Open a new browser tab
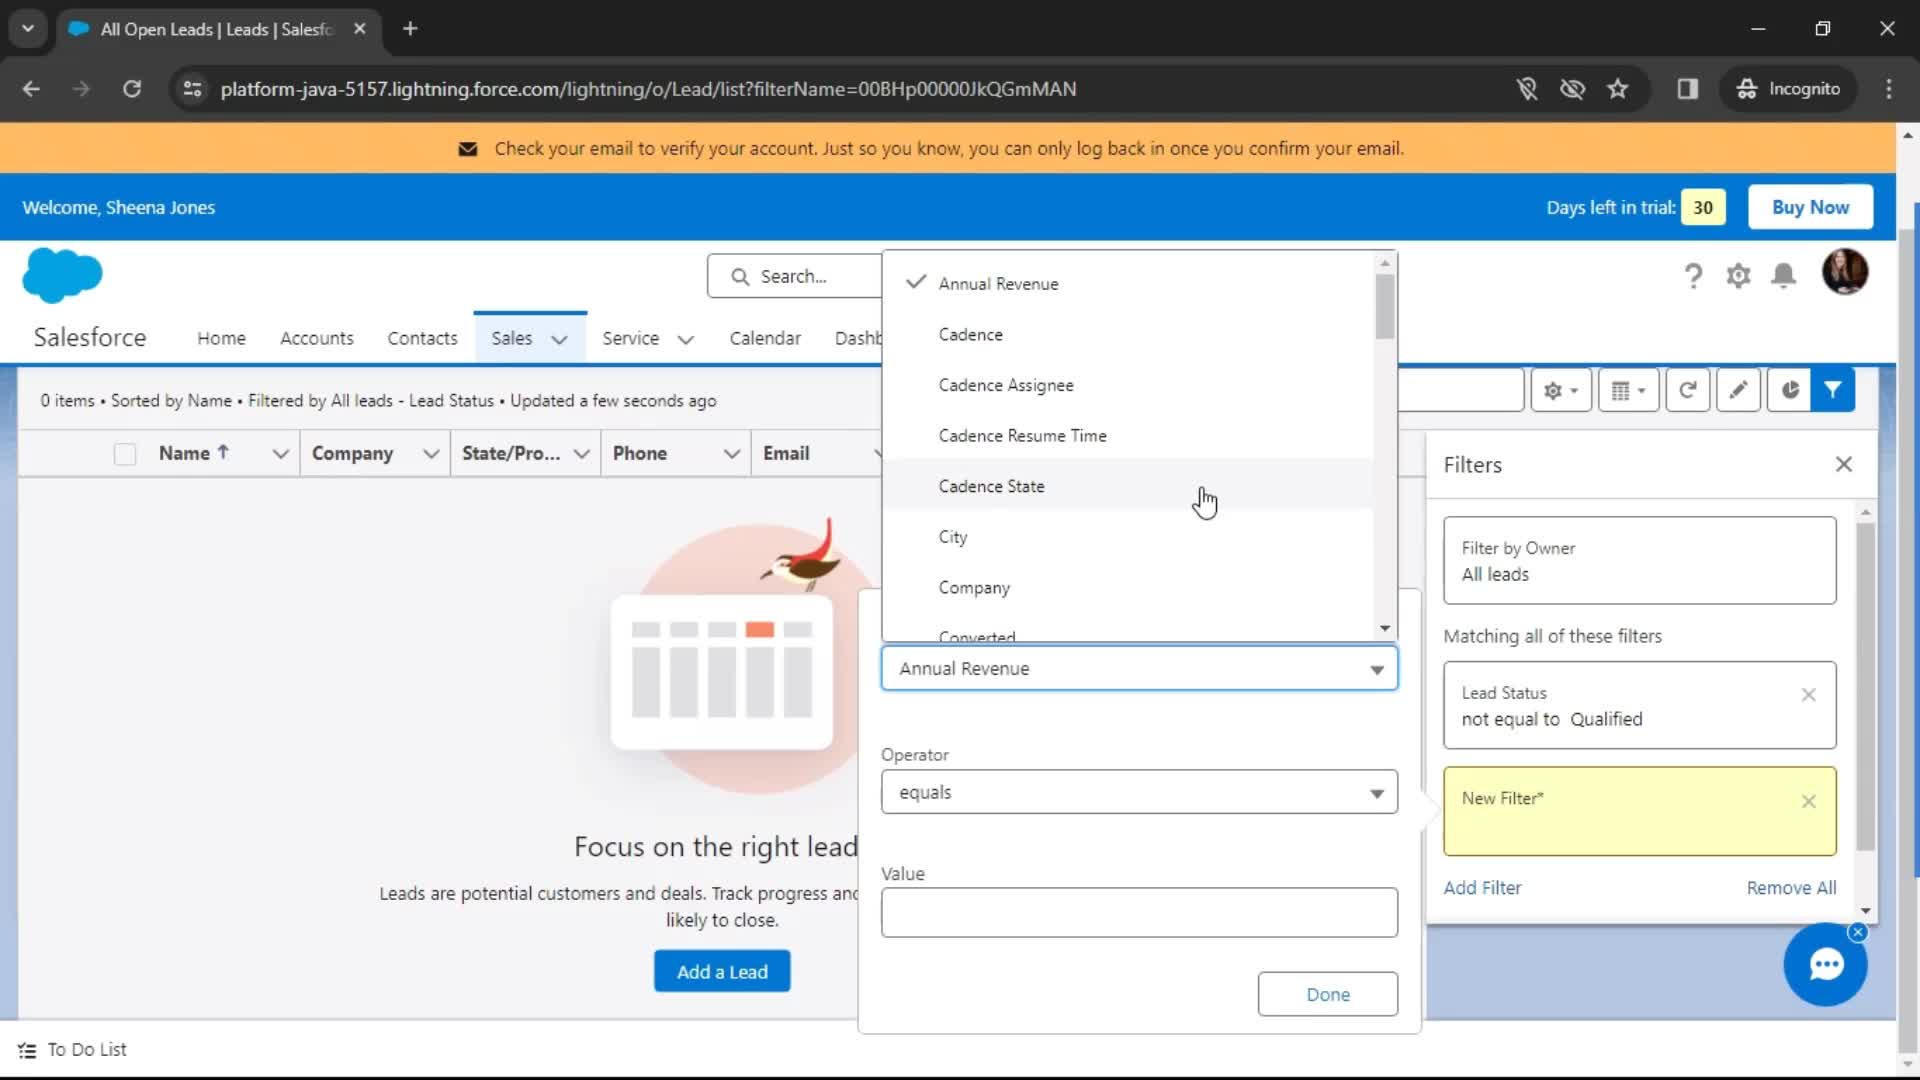Image resolution: width=1920 pixels, height=1080 pixels. (x=410, y=29)
